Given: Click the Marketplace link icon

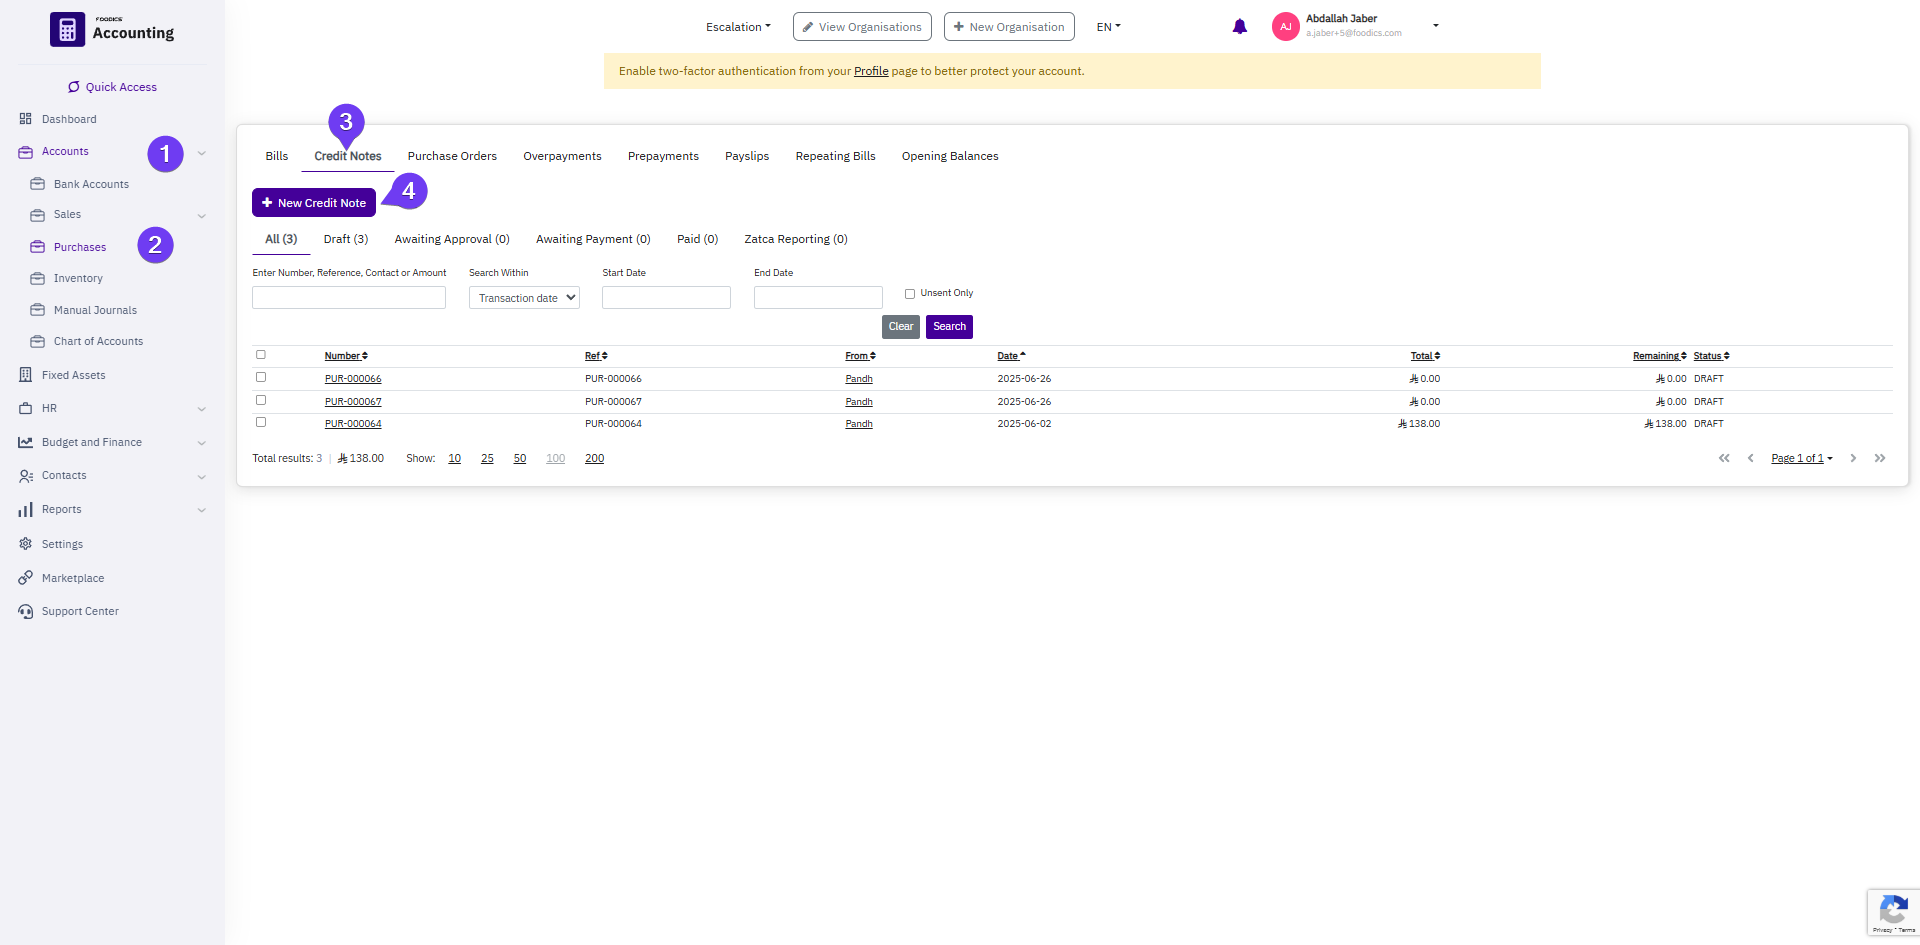Looking at the screenshot, I should (26, 578).
